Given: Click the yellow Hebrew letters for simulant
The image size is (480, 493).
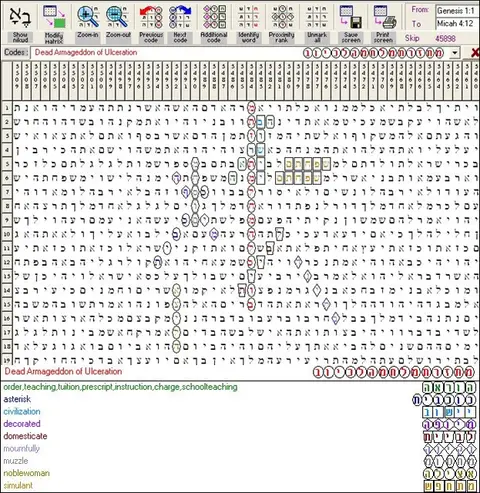Looking at the screenshot, I should 449,486.
